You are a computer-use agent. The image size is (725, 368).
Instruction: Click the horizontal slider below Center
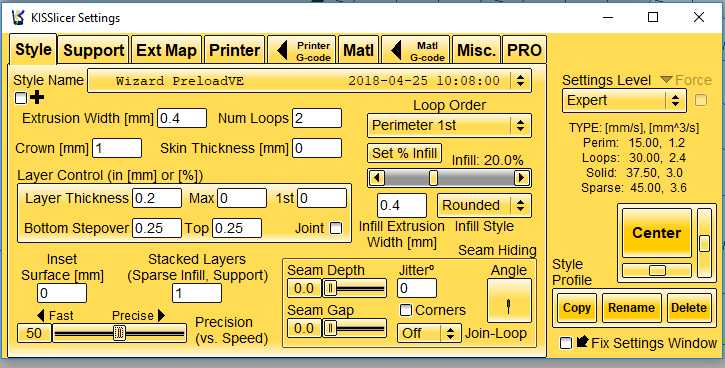click(657, 270)
